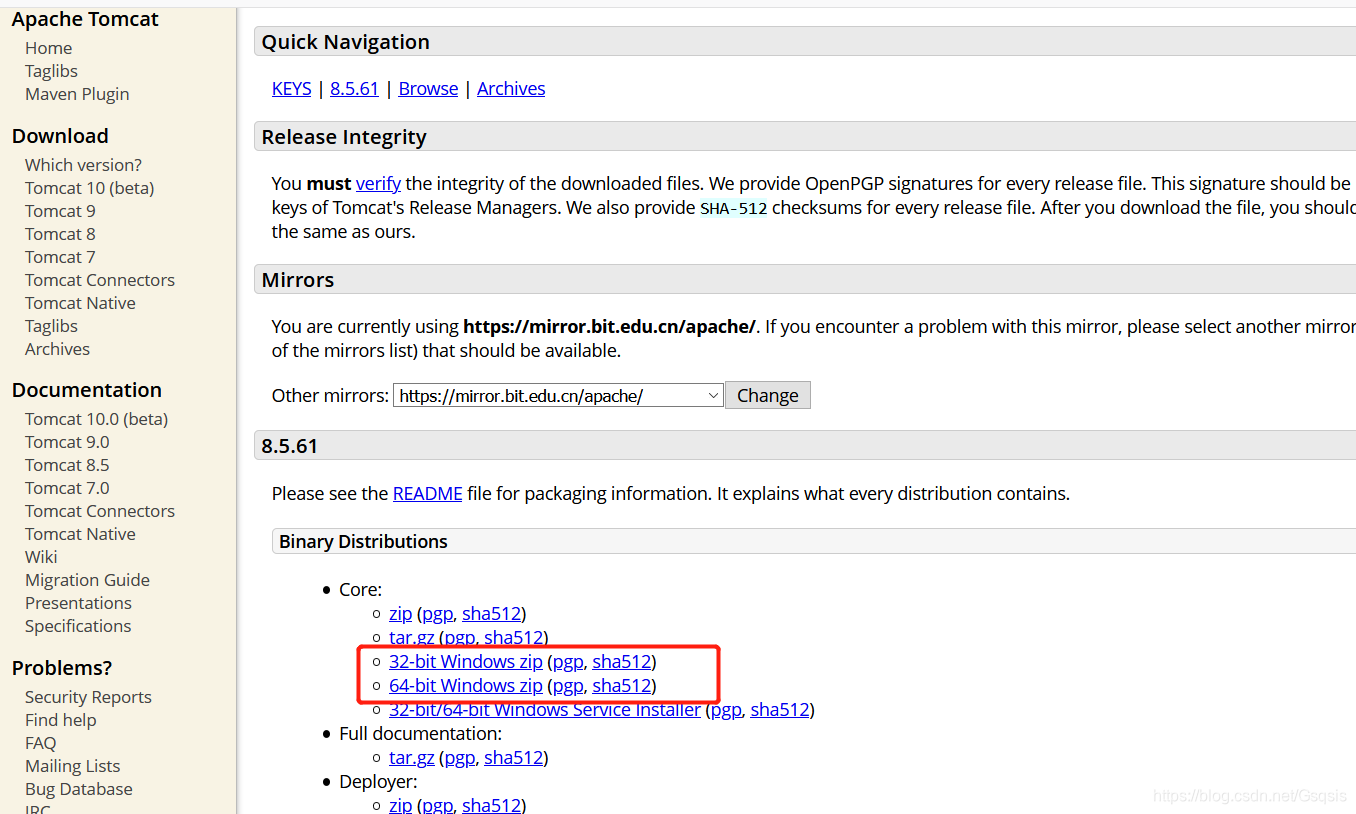This screenshot has height=814, width=1356.
Task: Open sha512 checksum for Core zip
Action: 491,613
